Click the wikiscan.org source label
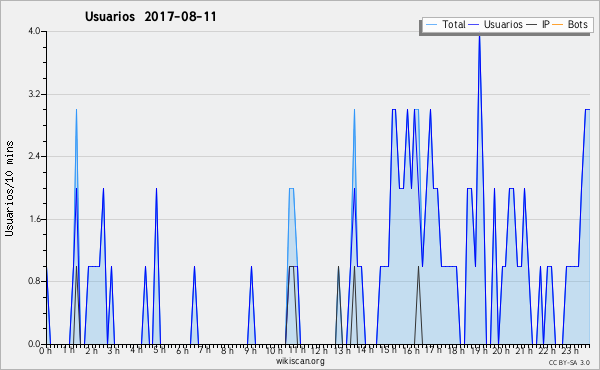 click(300, 361)
